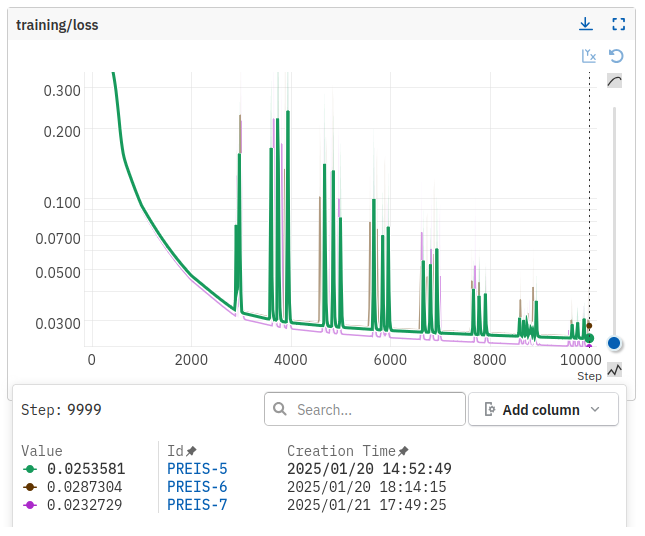
Task: Open the chart in fullscreen
Action: point(618,24)
